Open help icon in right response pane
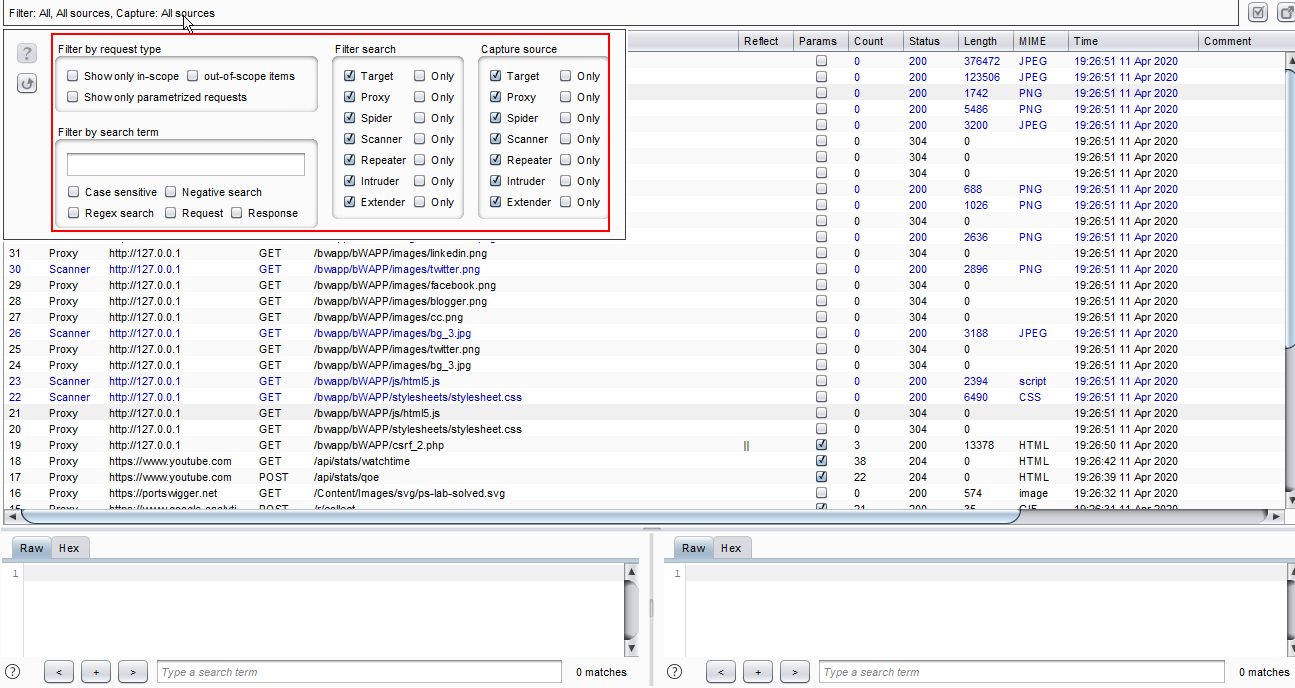Image resolution: width=1295 pixels, height=688 pixels. coord(673,672)
